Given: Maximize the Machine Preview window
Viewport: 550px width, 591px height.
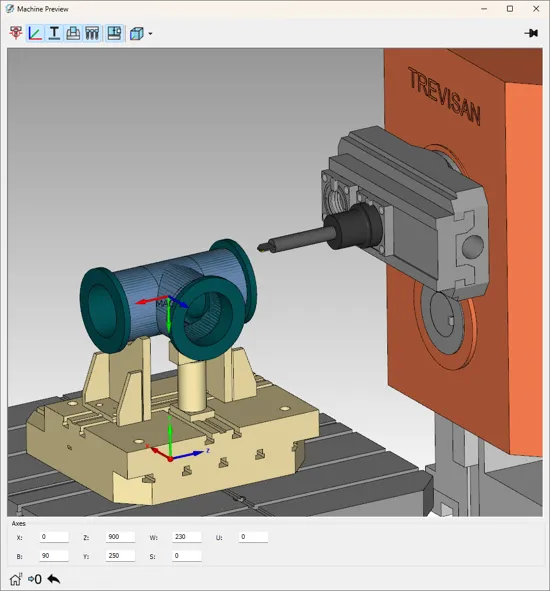Looking at the screenshot, I should click(x=510, y=9).
